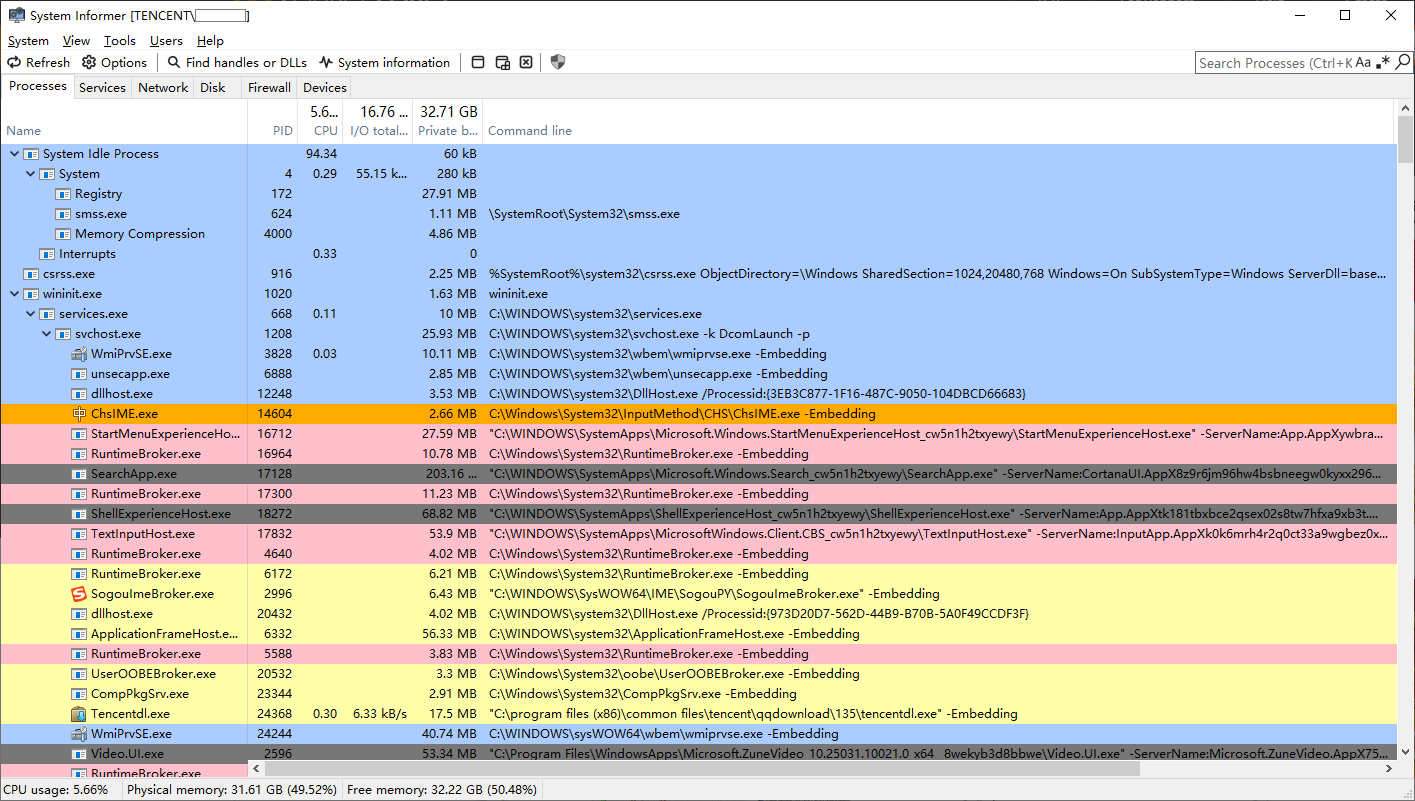Image resolution: width=1415 pixels, height=801 pixels.
Task: Select the Processes tab
Action: (37, 86)
